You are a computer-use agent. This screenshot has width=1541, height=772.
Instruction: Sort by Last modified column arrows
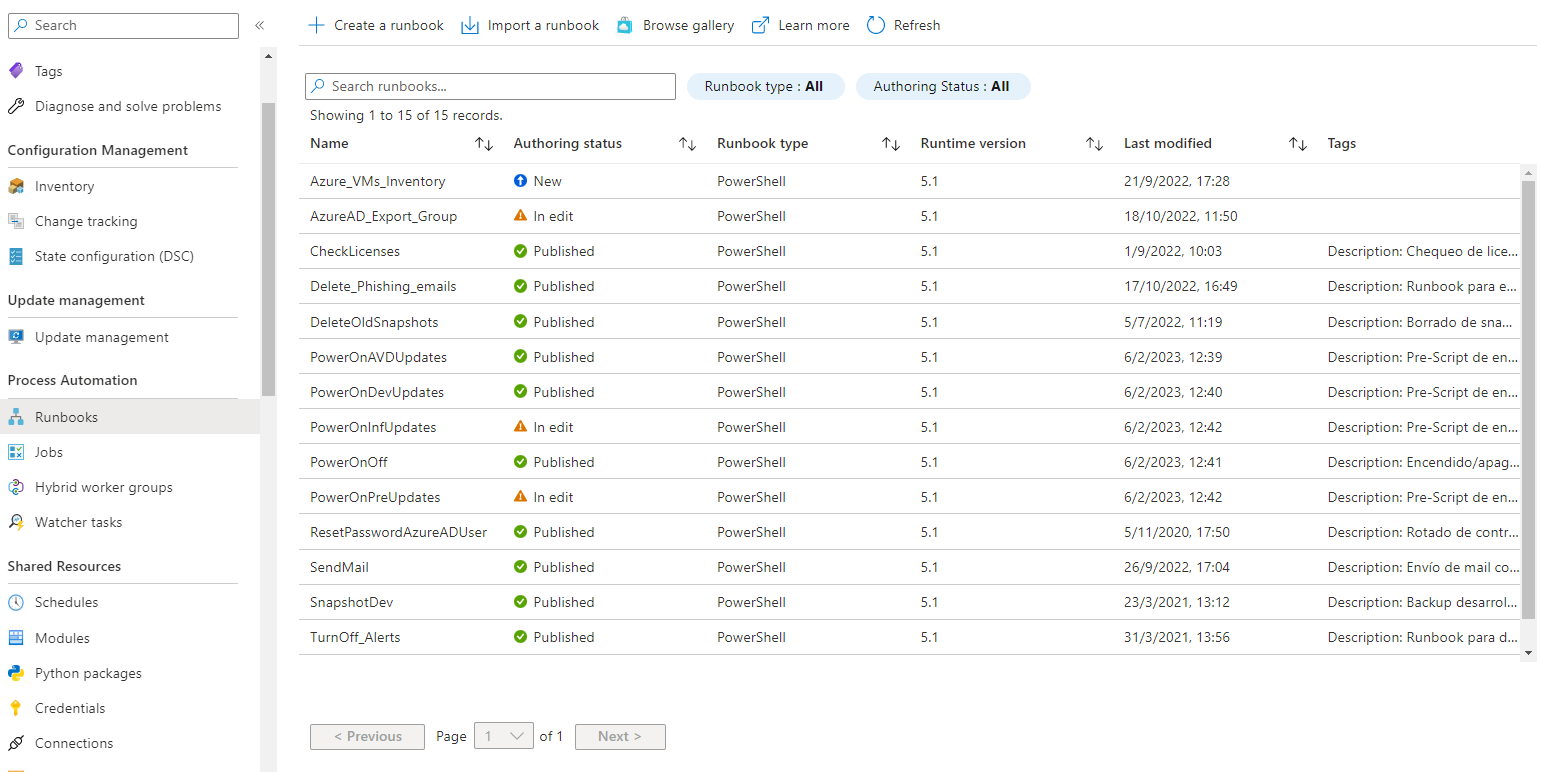(1298, 144)
